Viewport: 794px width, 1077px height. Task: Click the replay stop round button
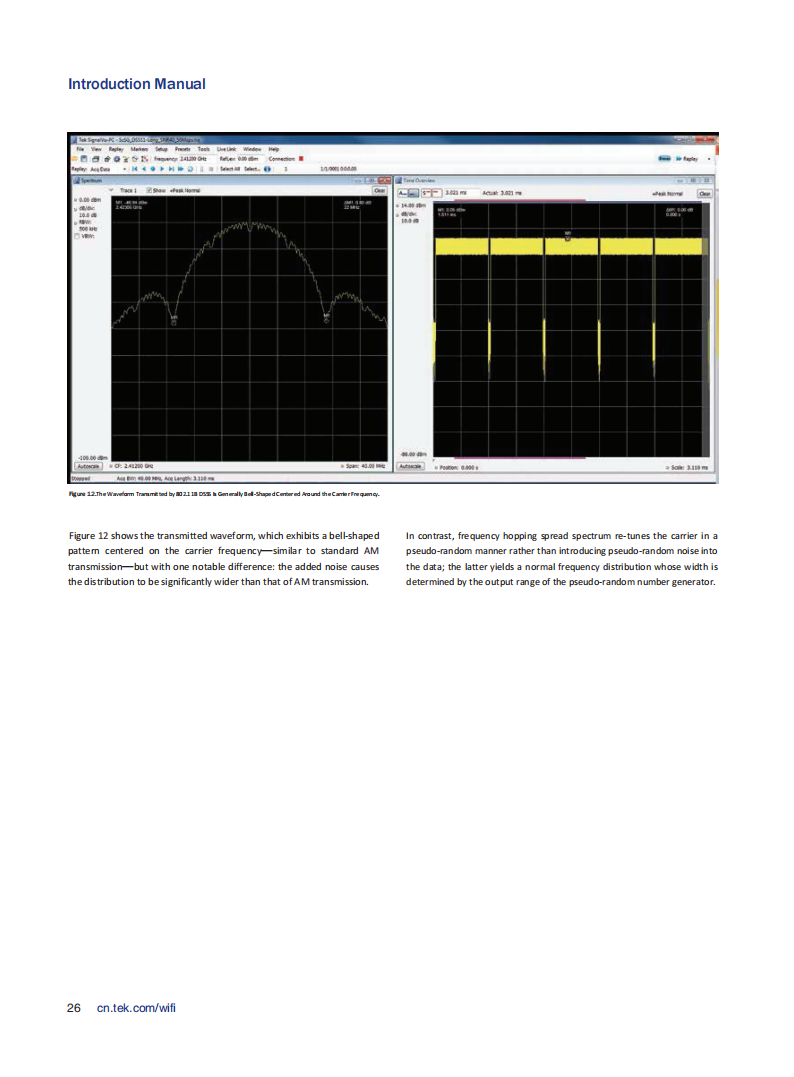click(x=152, y=169)
